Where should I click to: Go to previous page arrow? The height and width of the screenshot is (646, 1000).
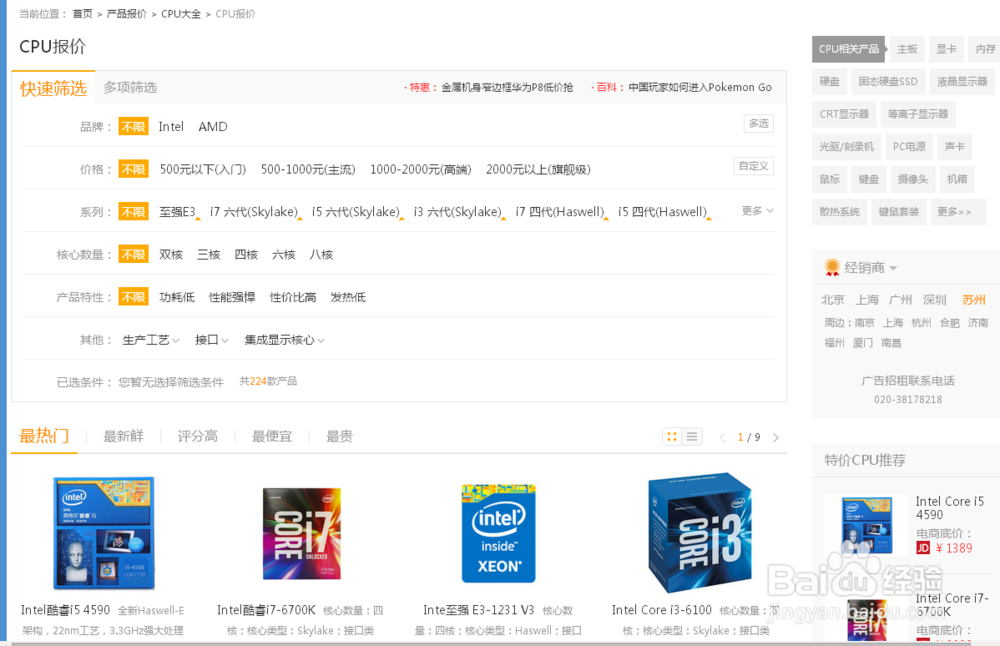(x=723, y=437)
